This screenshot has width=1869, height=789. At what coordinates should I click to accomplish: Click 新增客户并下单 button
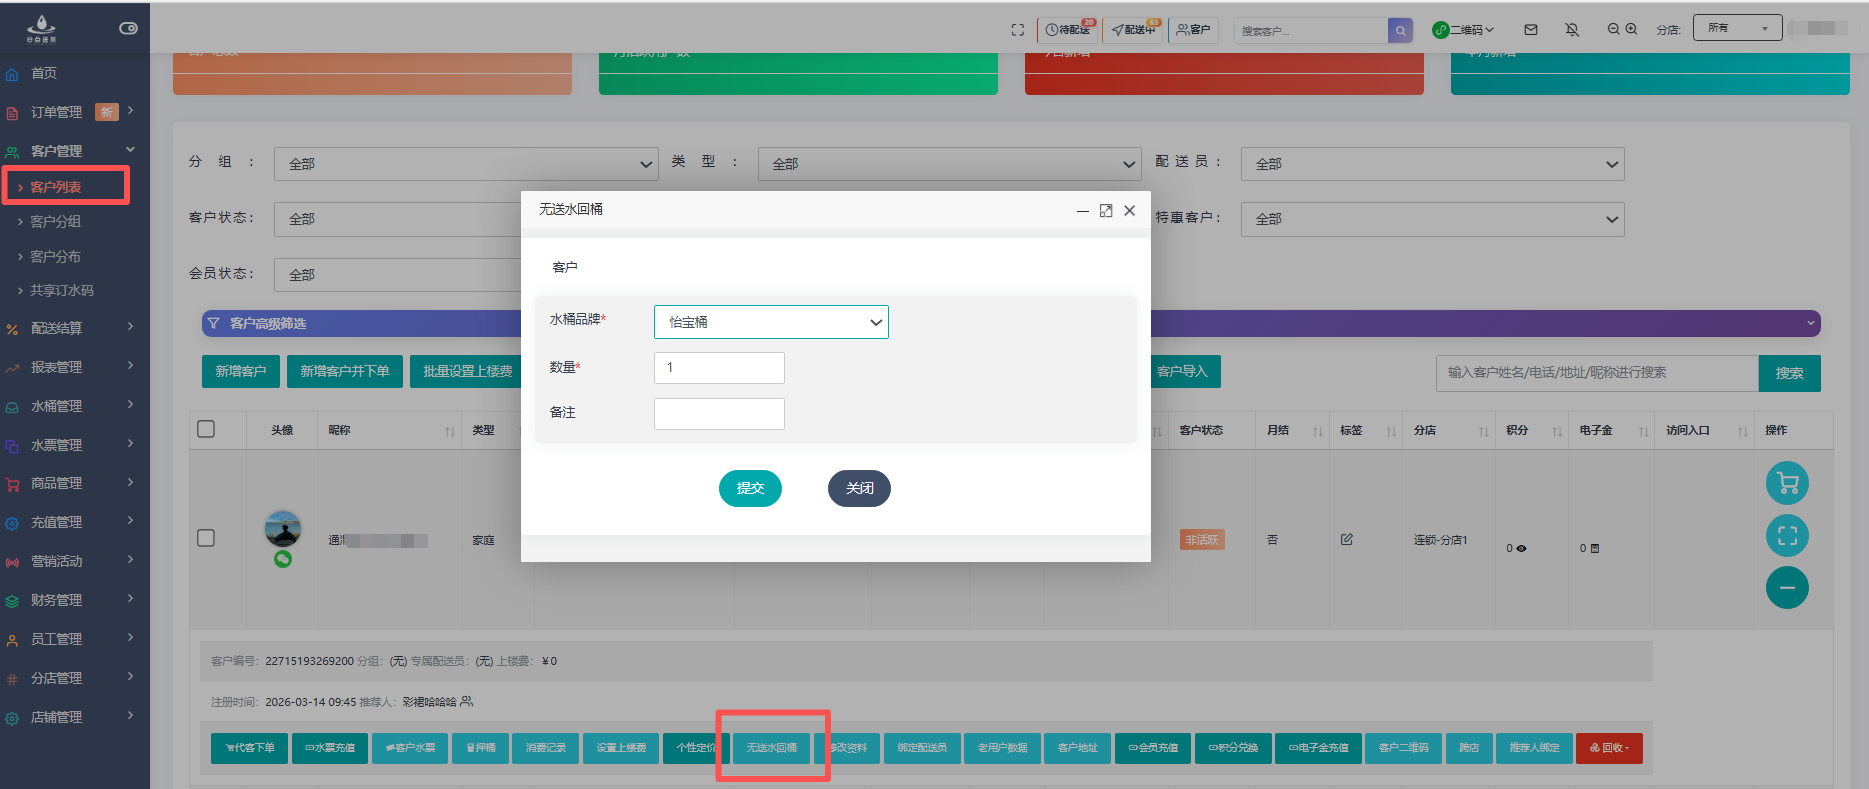(345, 371)
